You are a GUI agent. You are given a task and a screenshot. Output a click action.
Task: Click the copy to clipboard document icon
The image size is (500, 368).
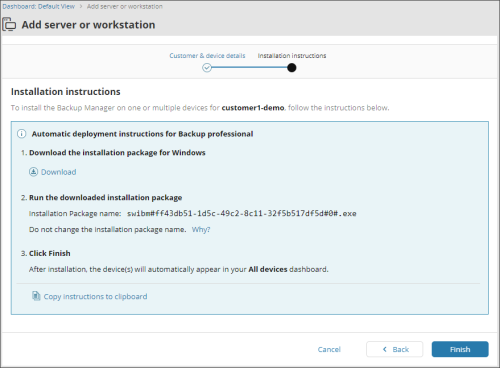click(x=36, y=296)
